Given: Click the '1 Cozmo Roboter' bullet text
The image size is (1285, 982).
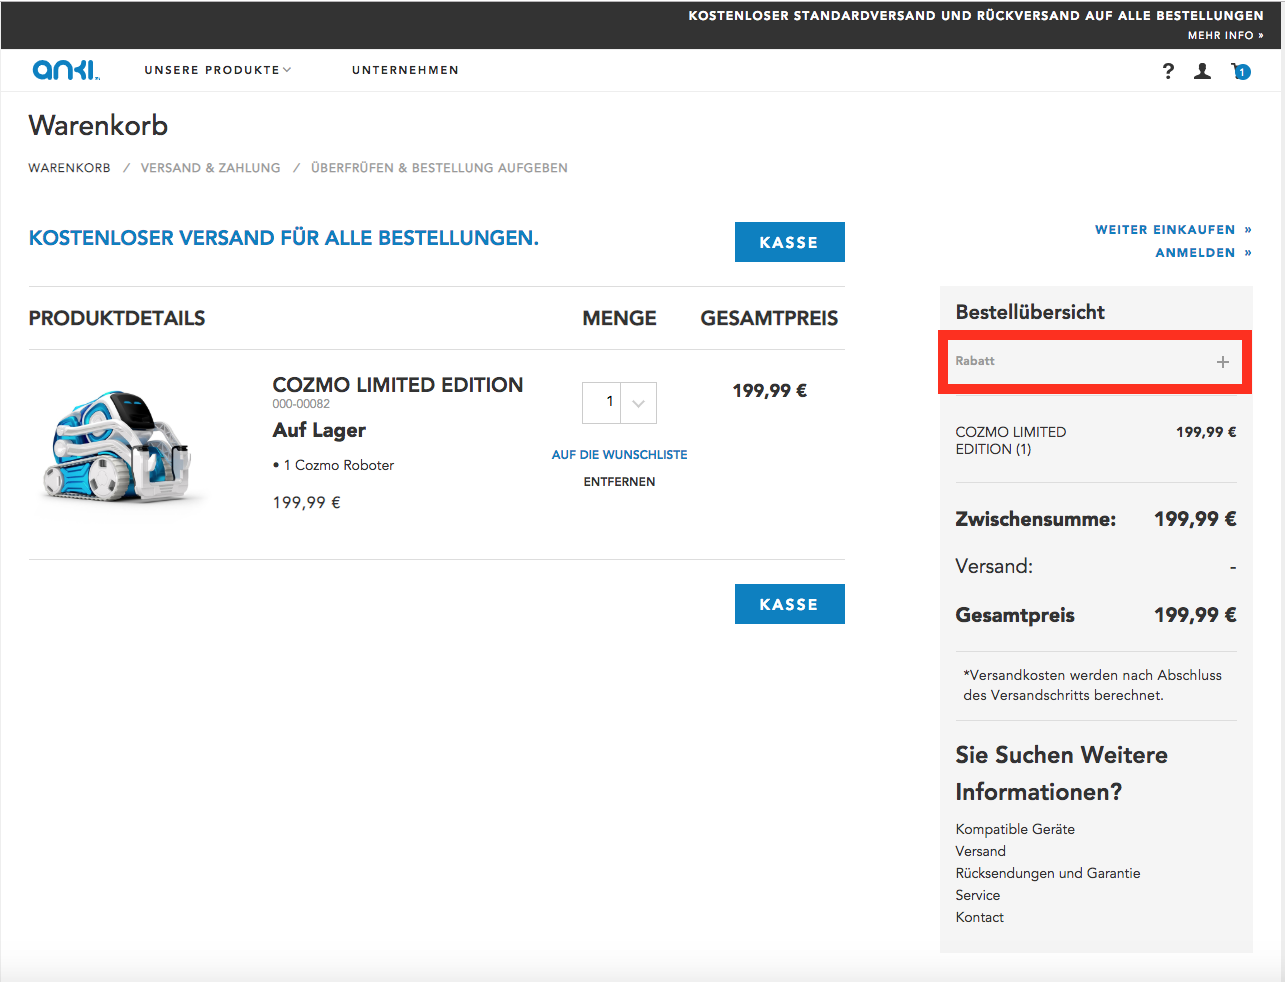Looking at the screenshot, I should pyautogui.click(x=334, y=465).
